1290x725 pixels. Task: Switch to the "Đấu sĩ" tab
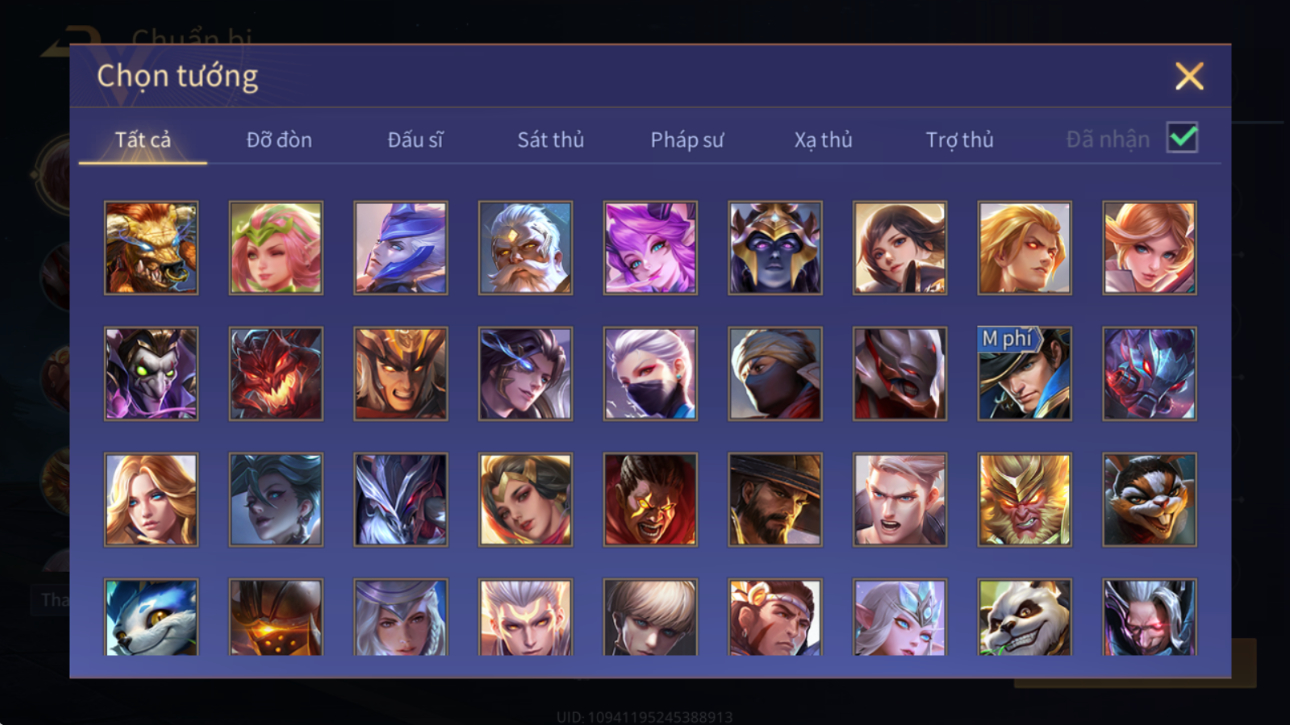(x=415, y=140)
